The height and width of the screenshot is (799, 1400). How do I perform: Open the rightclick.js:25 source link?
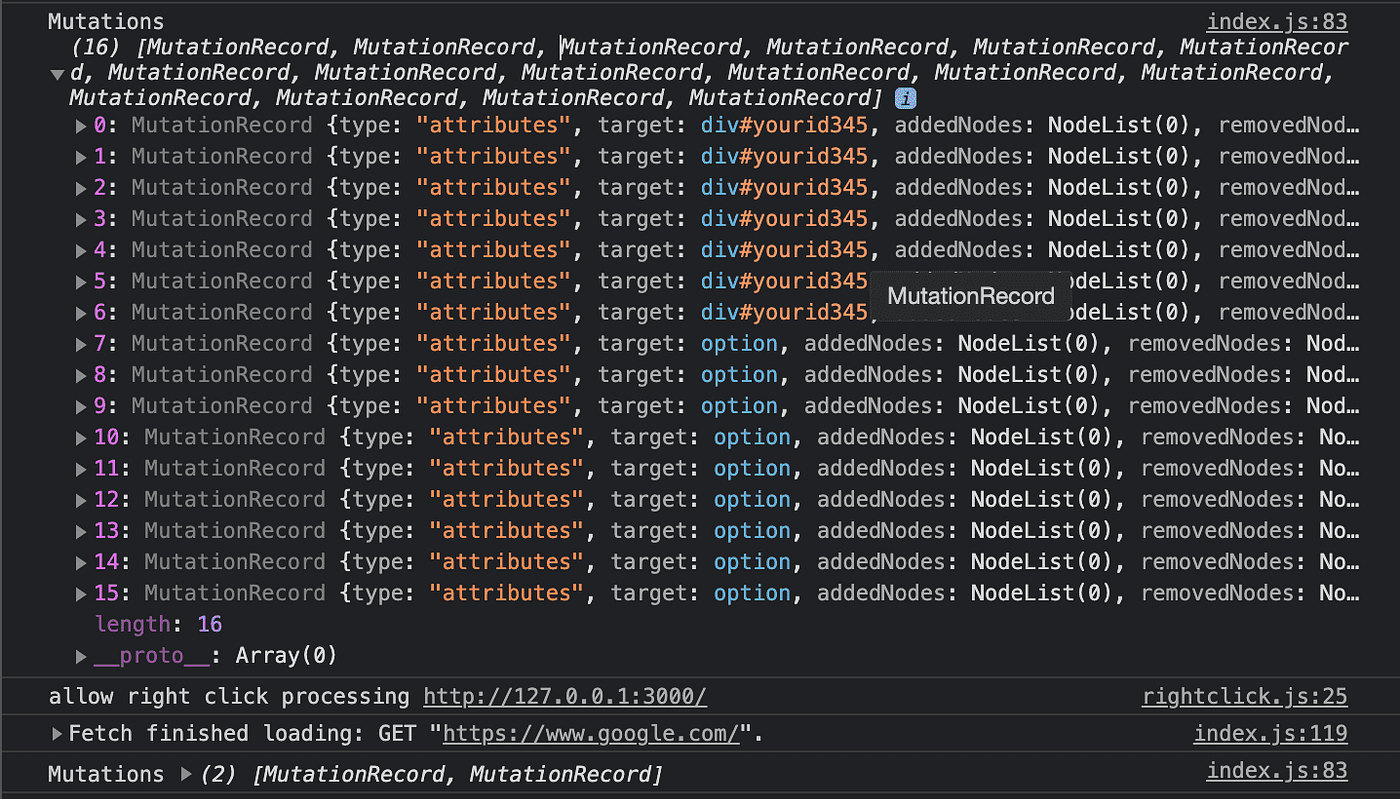pos(1245,697)
